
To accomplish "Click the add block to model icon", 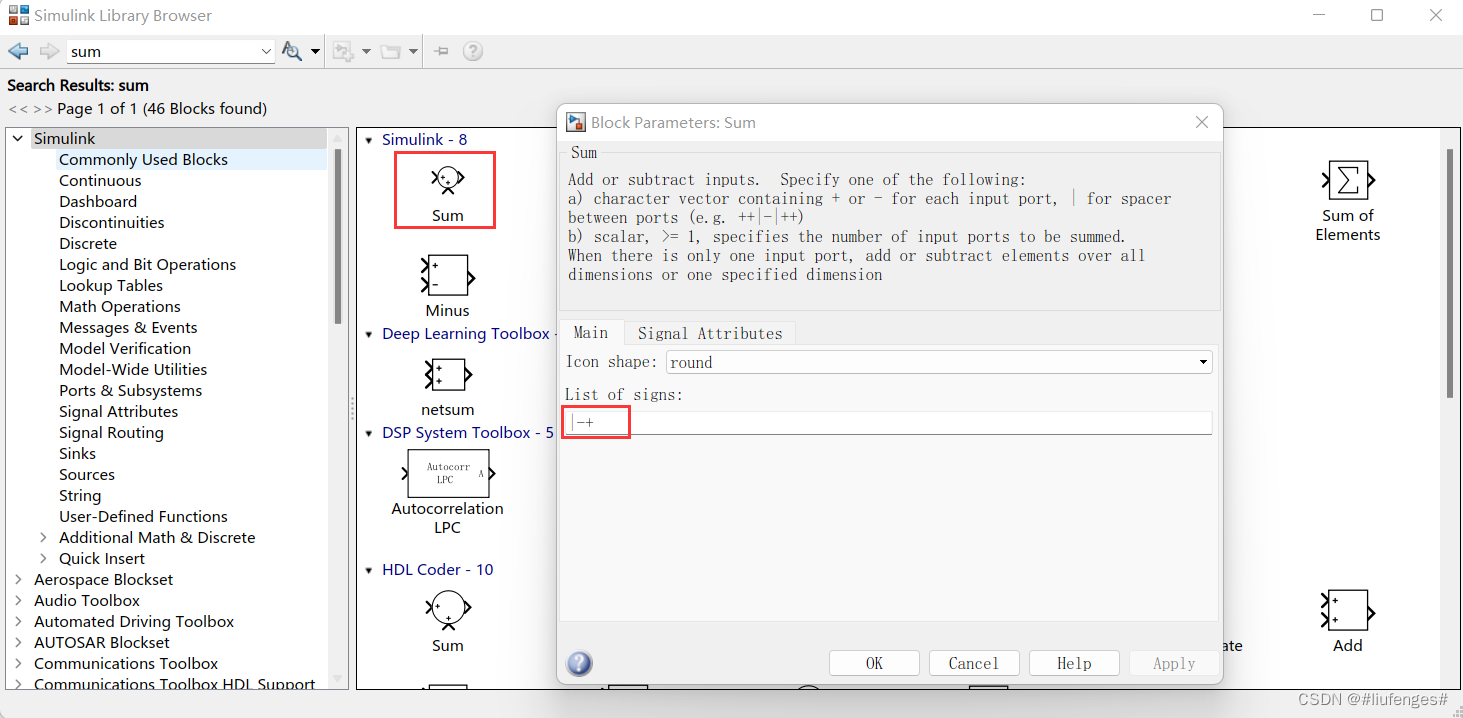I will click(344, 51).
